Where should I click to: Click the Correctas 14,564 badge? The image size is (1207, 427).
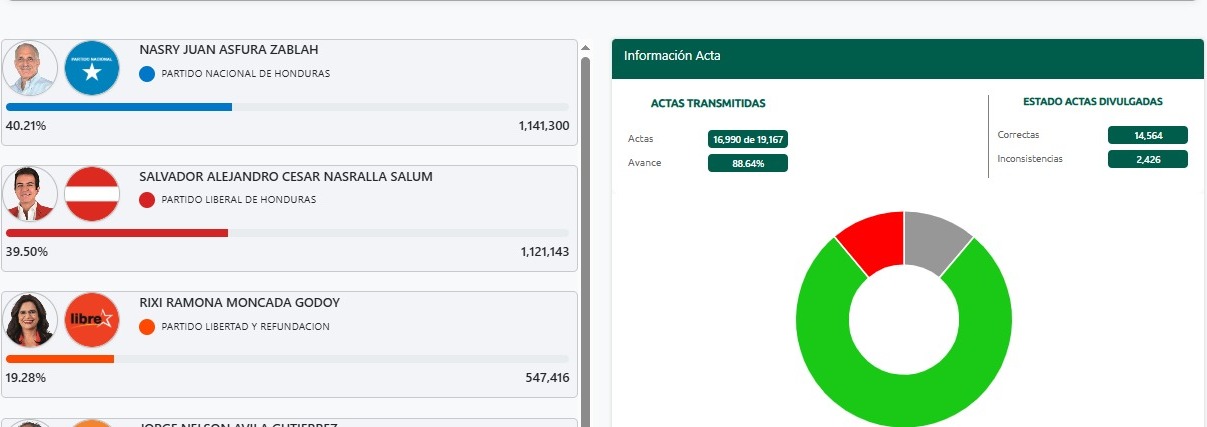tap(1147, 135)
